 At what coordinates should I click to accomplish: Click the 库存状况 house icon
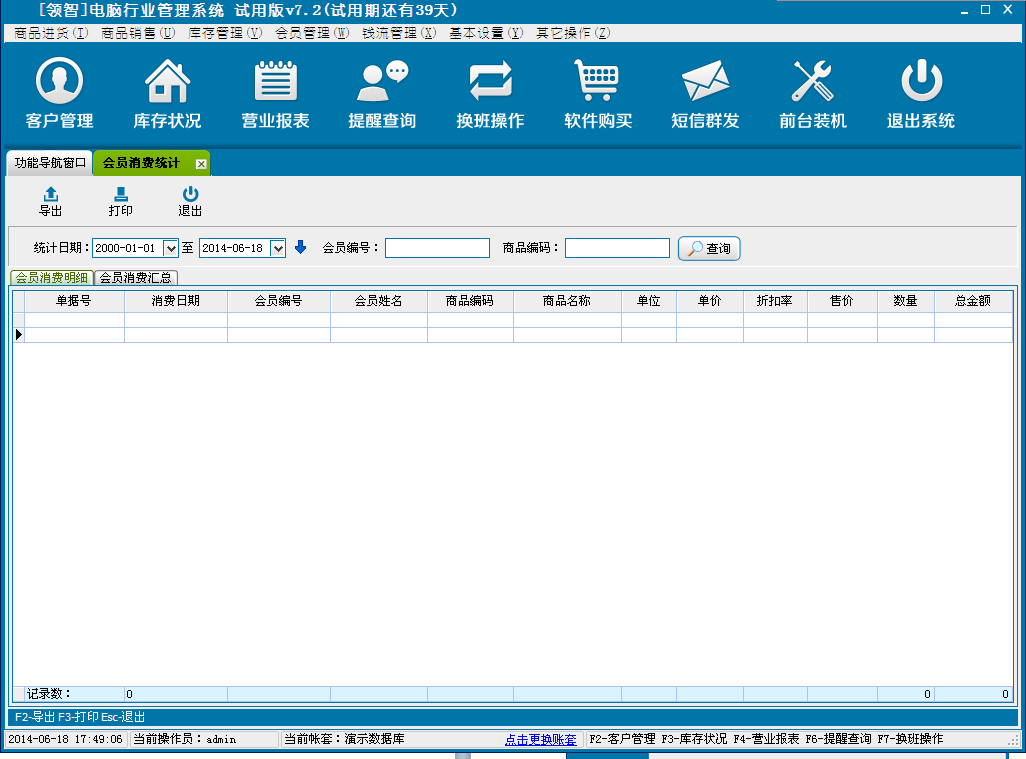167,83
